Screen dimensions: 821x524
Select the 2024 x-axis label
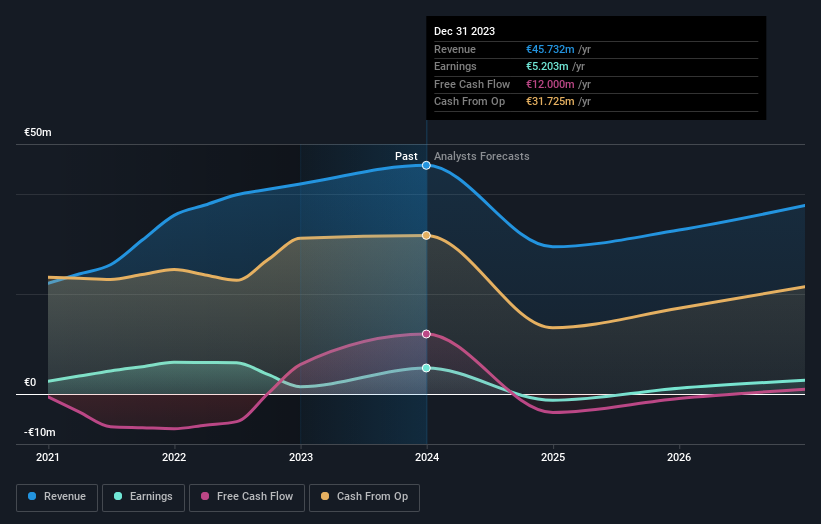427,457
